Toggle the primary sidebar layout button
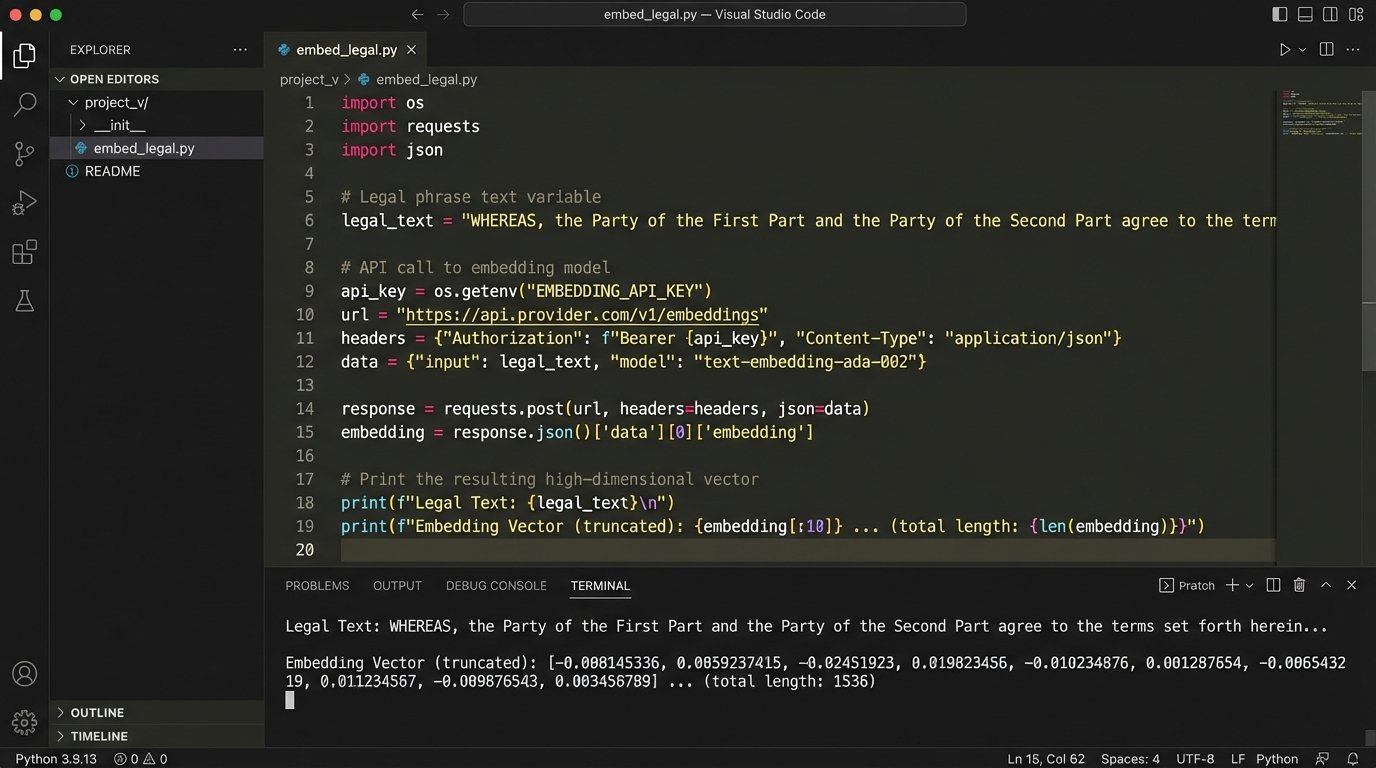The image size is (1376, 768). pos(1279,15)
